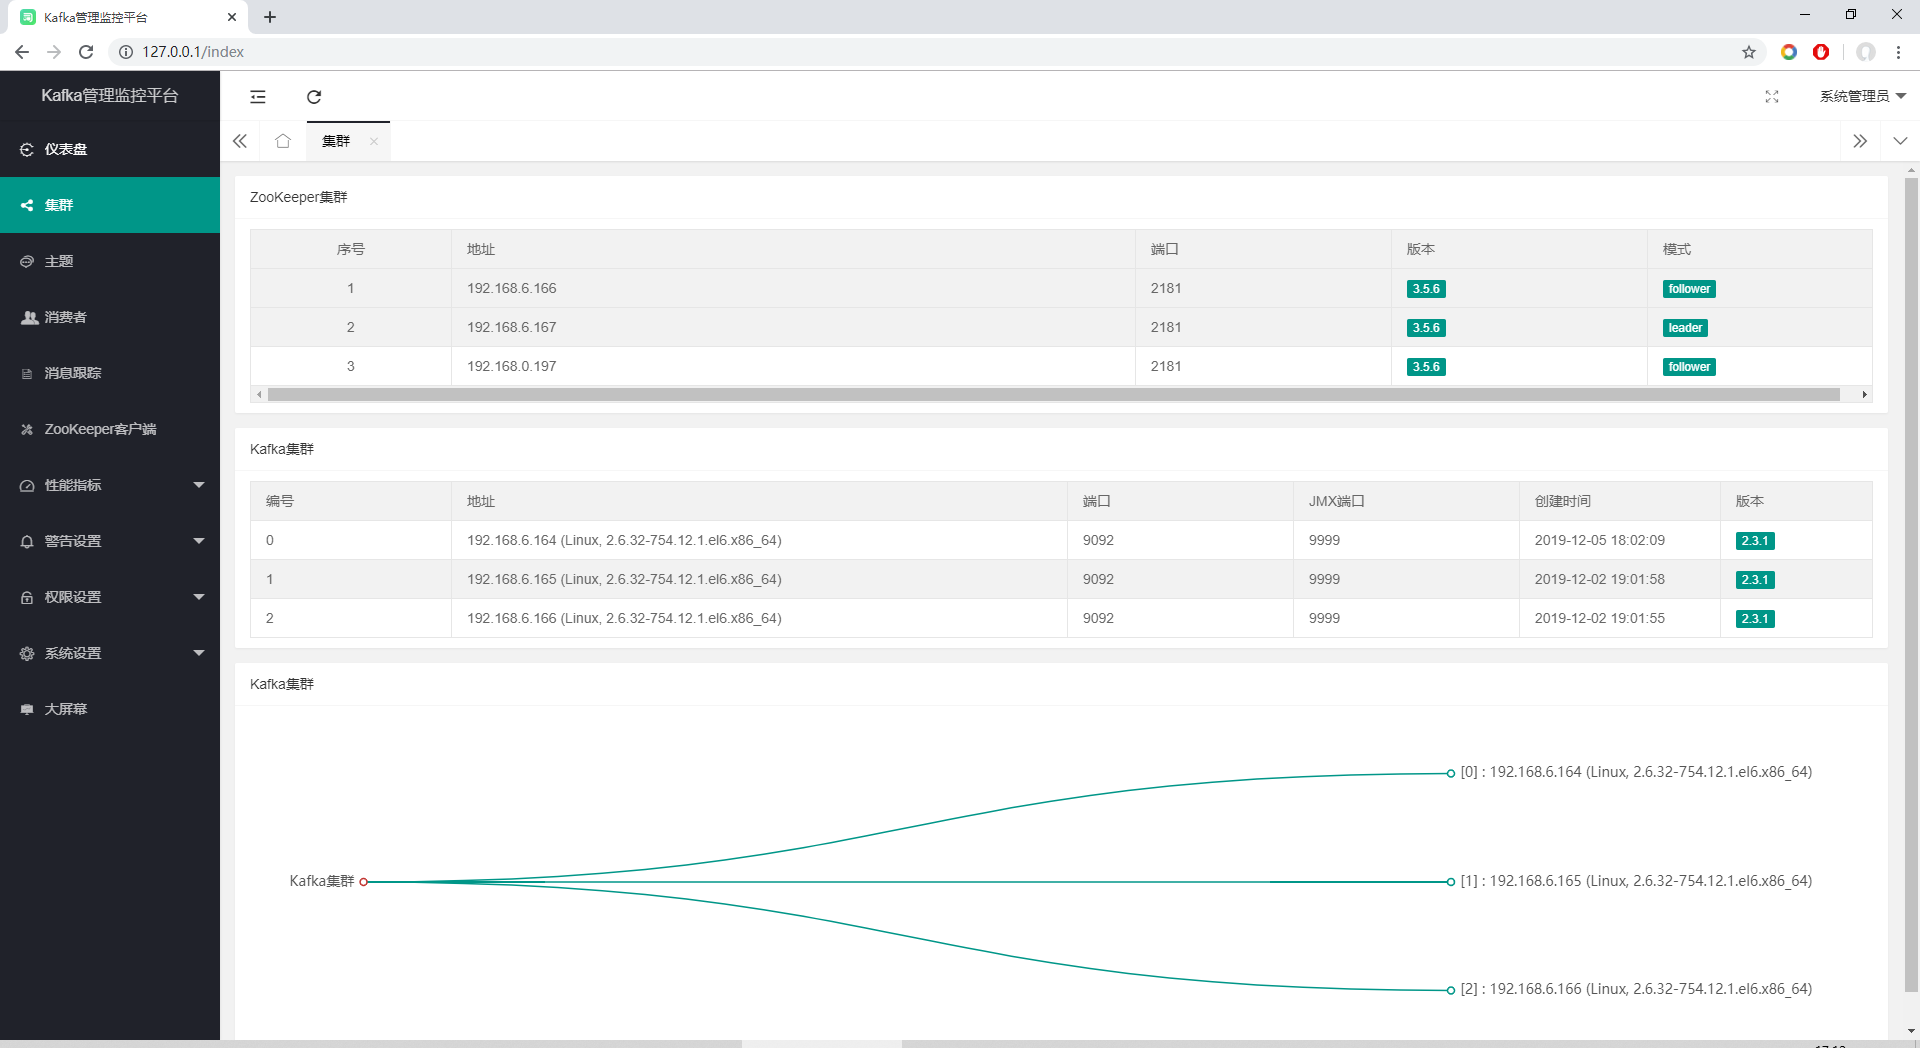Expand the 权限设置 submenu arrow
The image size is (1920, 1048).
[x=199, y=597]
